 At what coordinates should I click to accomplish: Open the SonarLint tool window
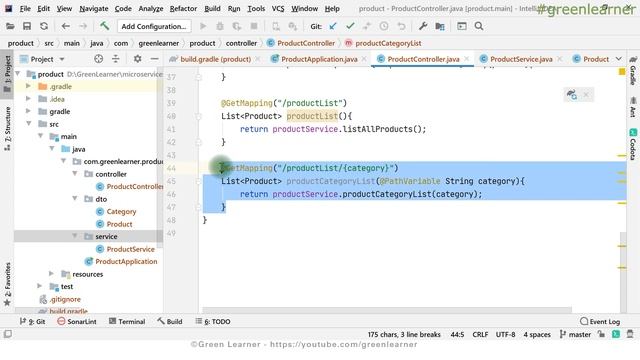pos(77,322)
